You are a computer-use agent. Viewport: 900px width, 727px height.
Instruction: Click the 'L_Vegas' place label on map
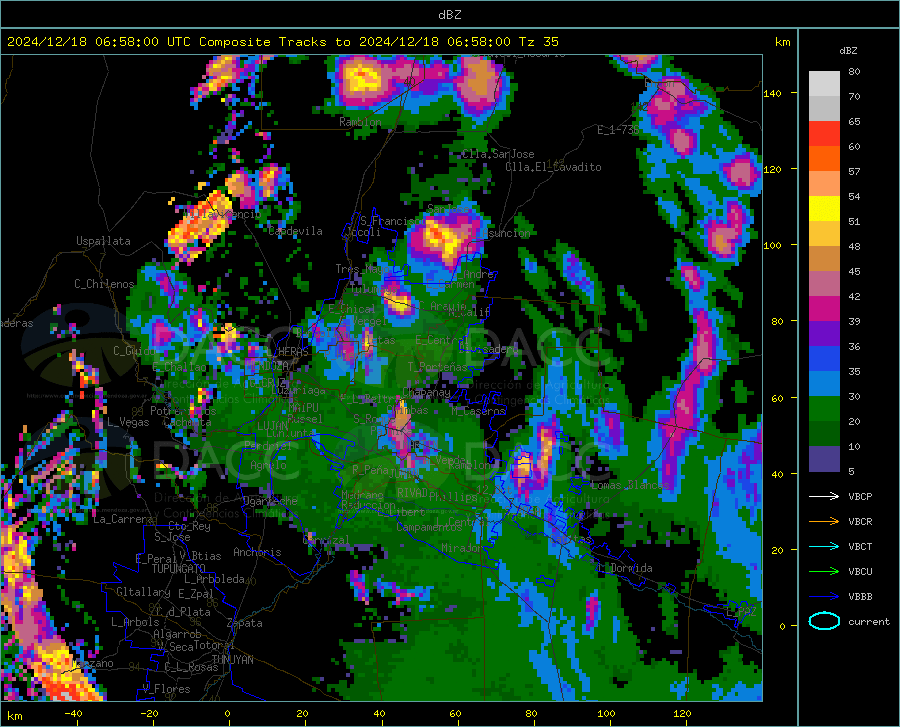(x=128, y=422)
